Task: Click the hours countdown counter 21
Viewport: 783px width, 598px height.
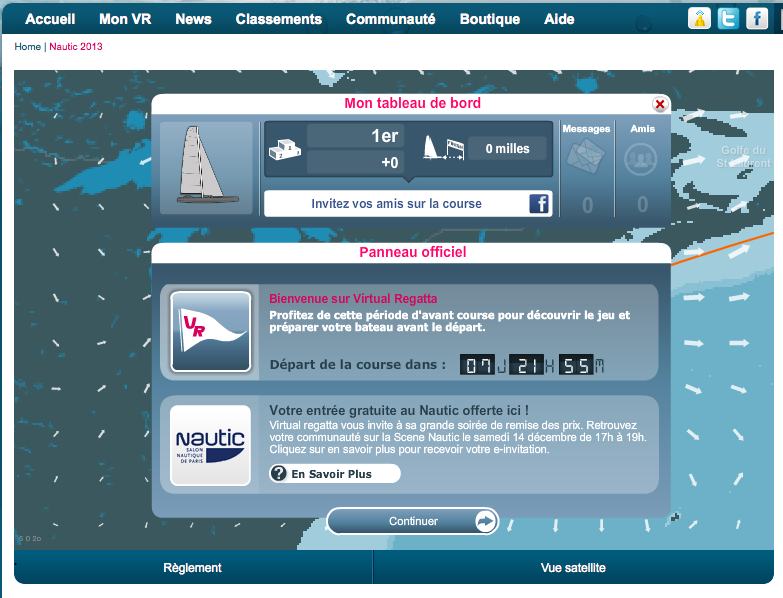Action: point(526,365)
